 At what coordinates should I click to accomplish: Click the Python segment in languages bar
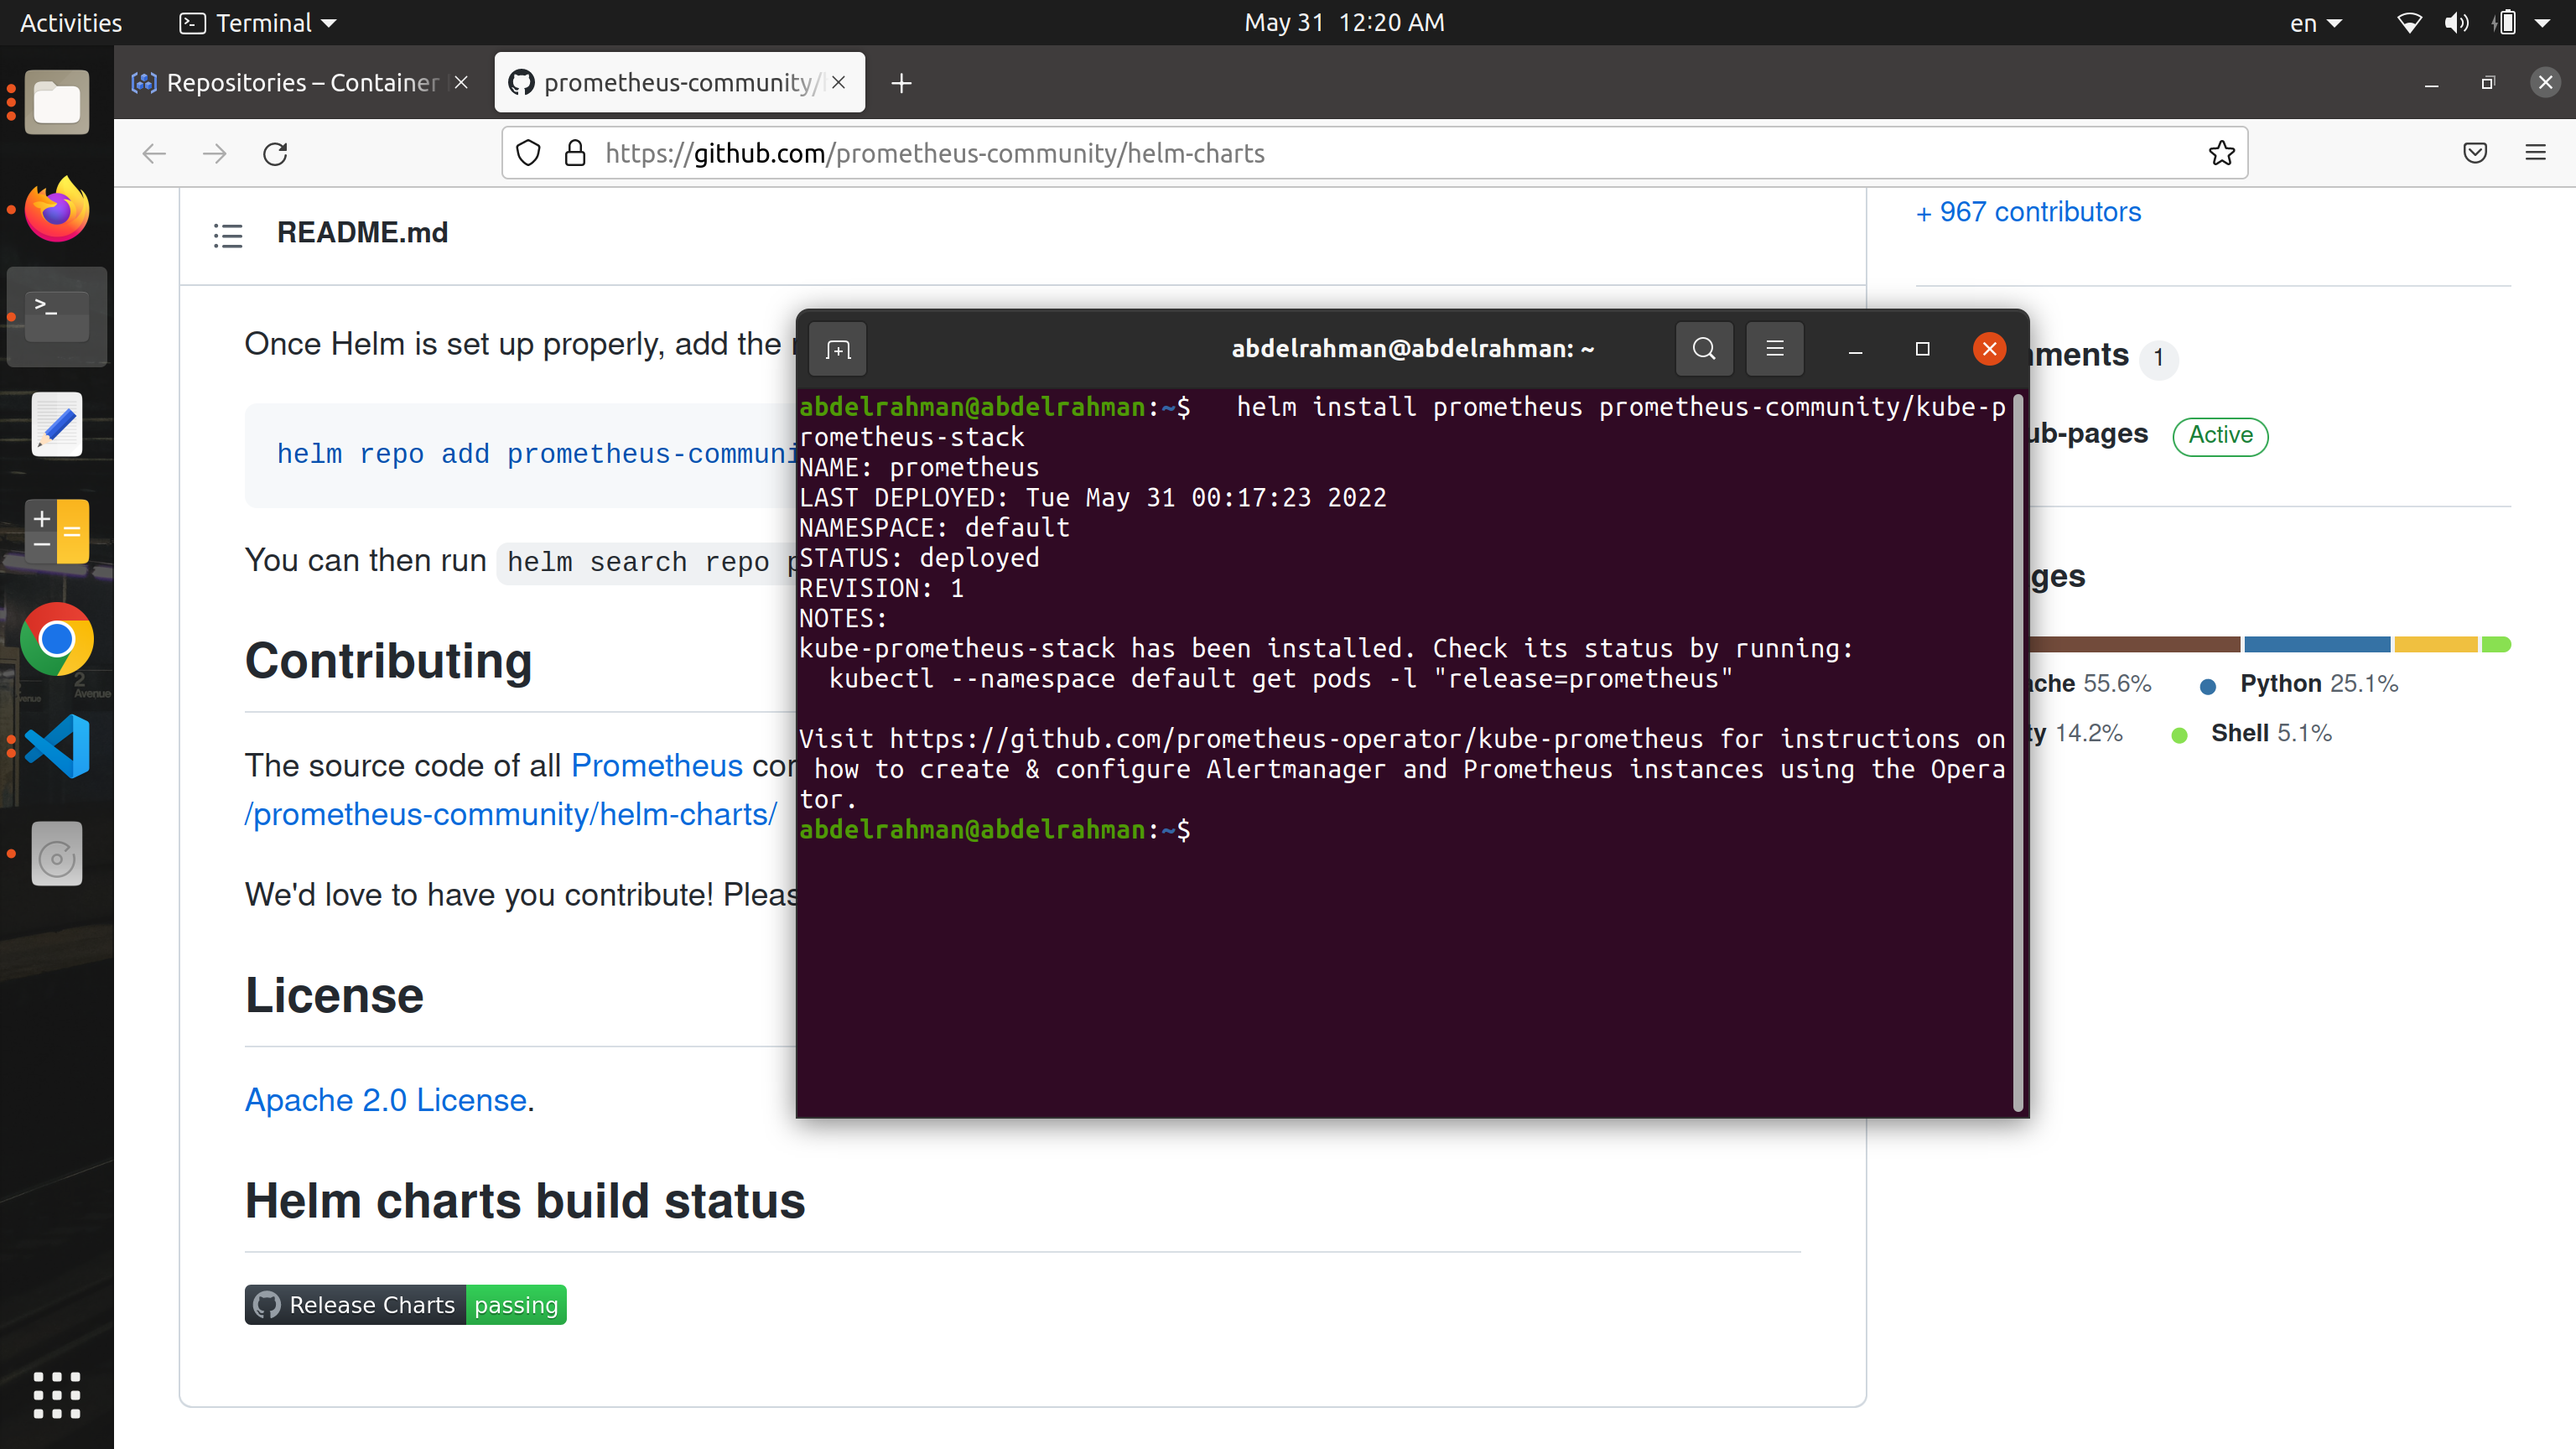click(x=2317, y=644)
